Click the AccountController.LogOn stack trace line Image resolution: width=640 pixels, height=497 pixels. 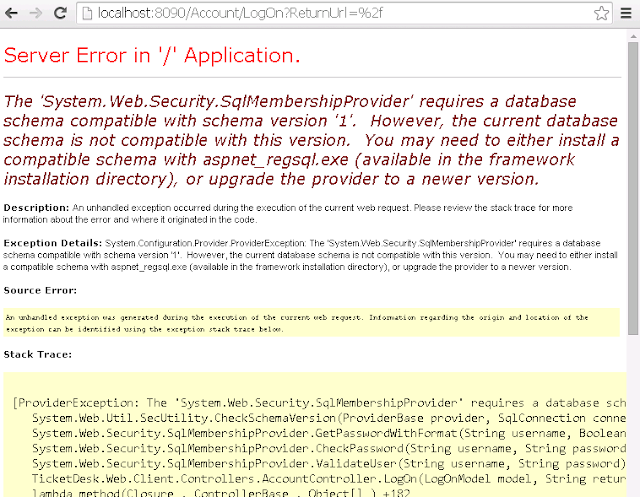coord(329,479)
